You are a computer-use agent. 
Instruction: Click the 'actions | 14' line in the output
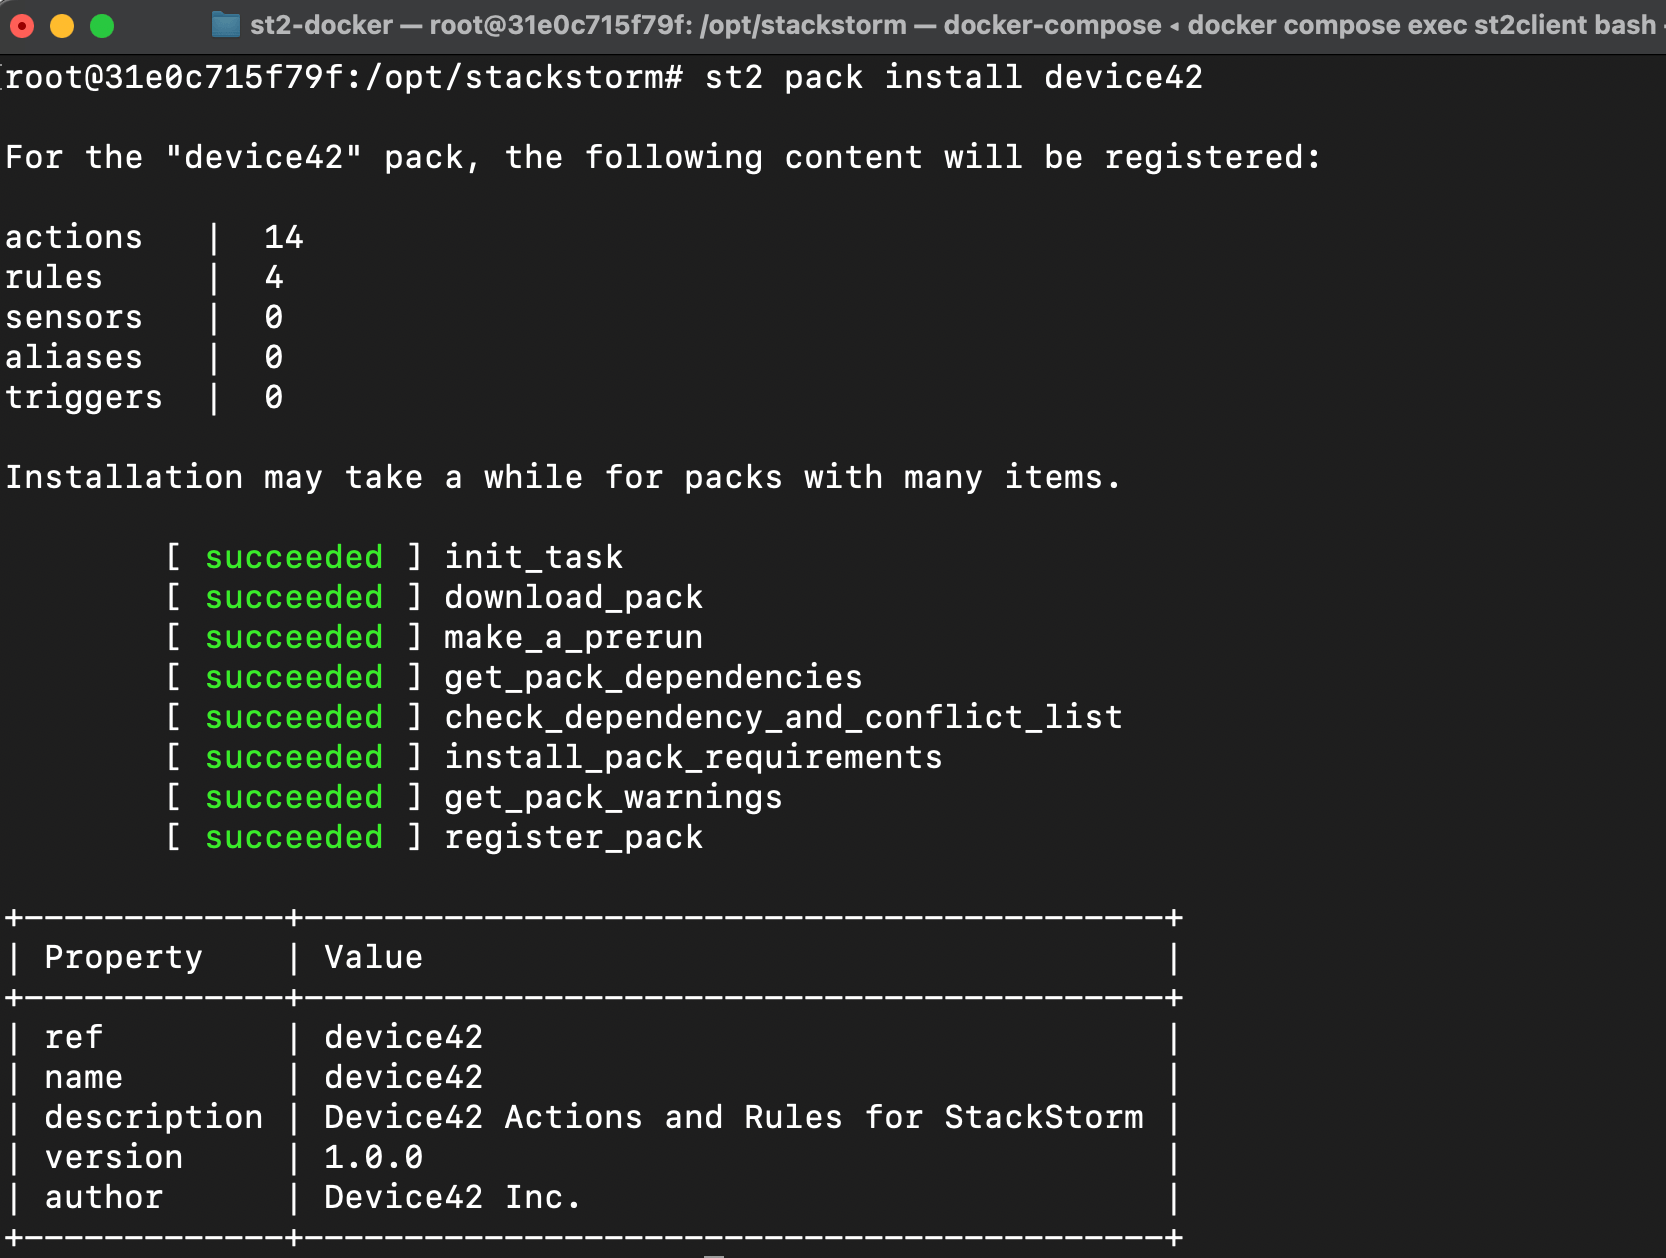[150, 237]
